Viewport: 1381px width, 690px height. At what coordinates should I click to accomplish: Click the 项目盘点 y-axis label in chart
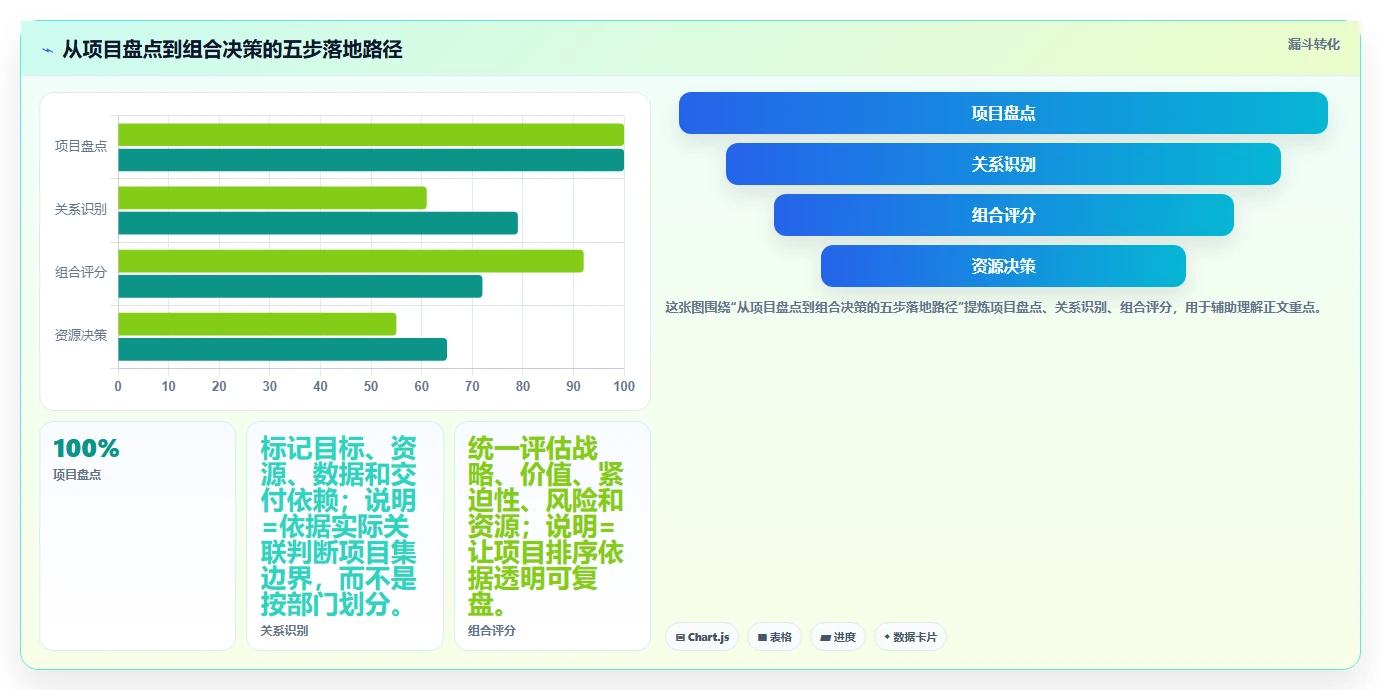(81, 146)
